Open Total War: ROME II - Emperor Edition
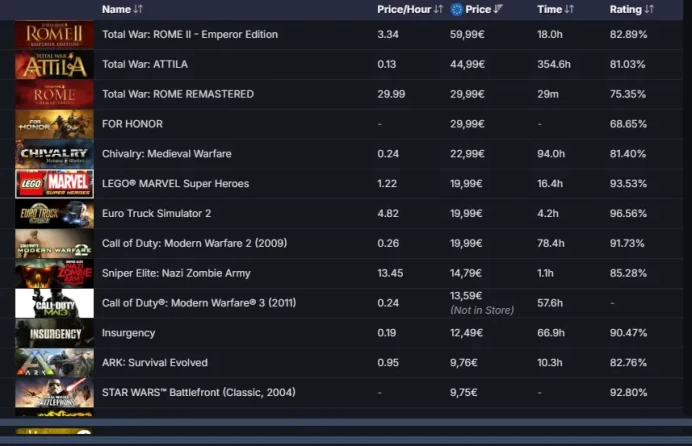Image resolution: width=692 pixels, height=446 pixels. (190, 34)
